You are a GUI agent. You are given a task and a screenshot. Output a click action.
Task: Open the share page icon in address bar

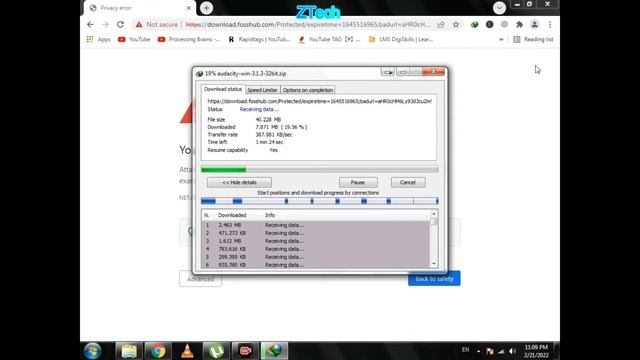click(x=441, y=24)
